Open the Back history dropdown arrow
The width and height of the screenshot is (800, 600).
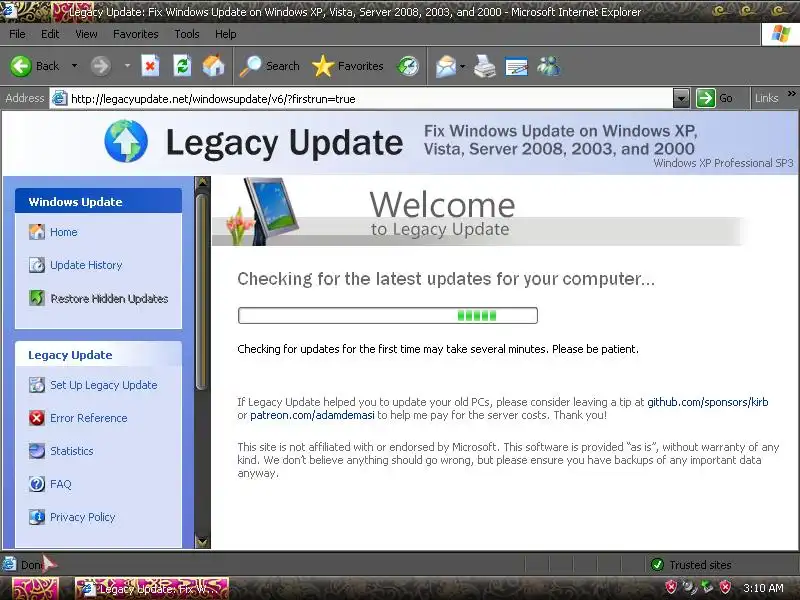coord(74,66)
